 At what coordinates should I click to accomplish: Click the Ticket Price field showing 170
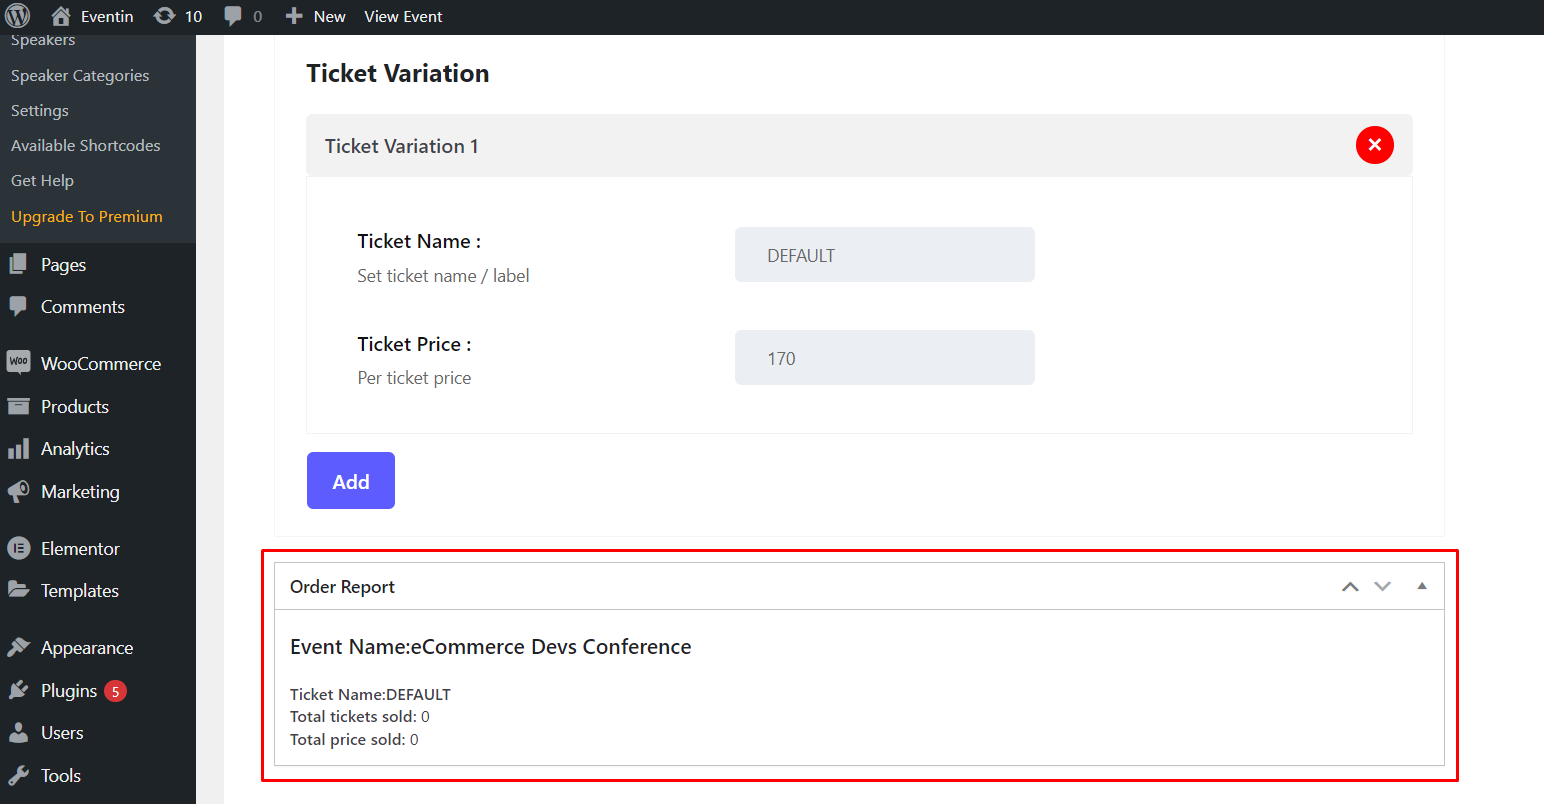pyautogui.click(x=884, y=357)
